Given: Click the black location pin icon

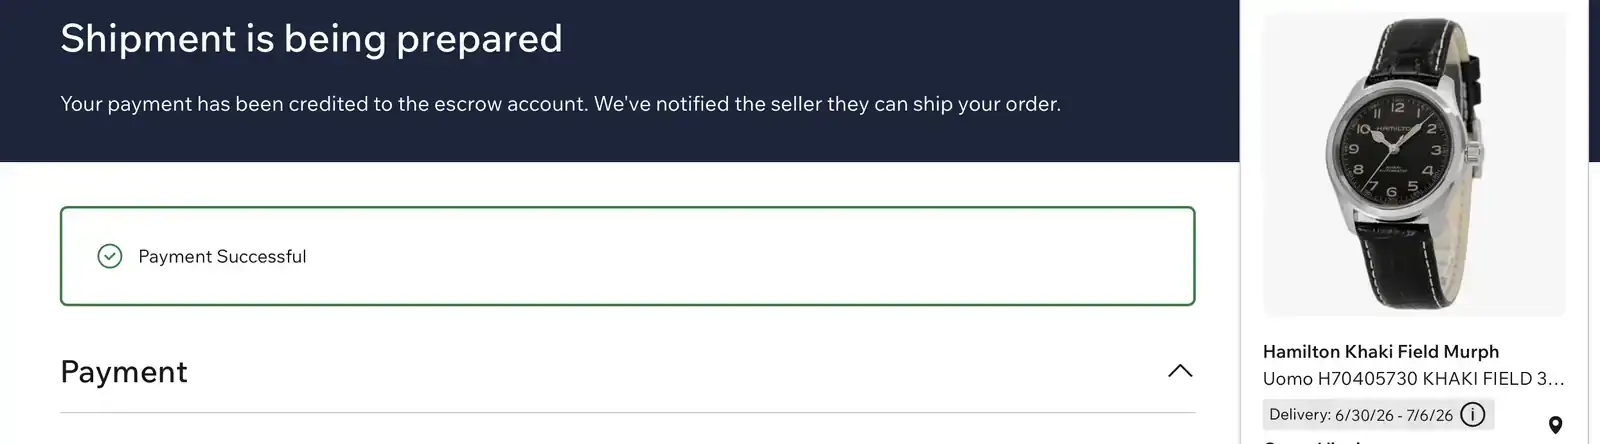Looking at the screenshot, I should click(1555, 425).
